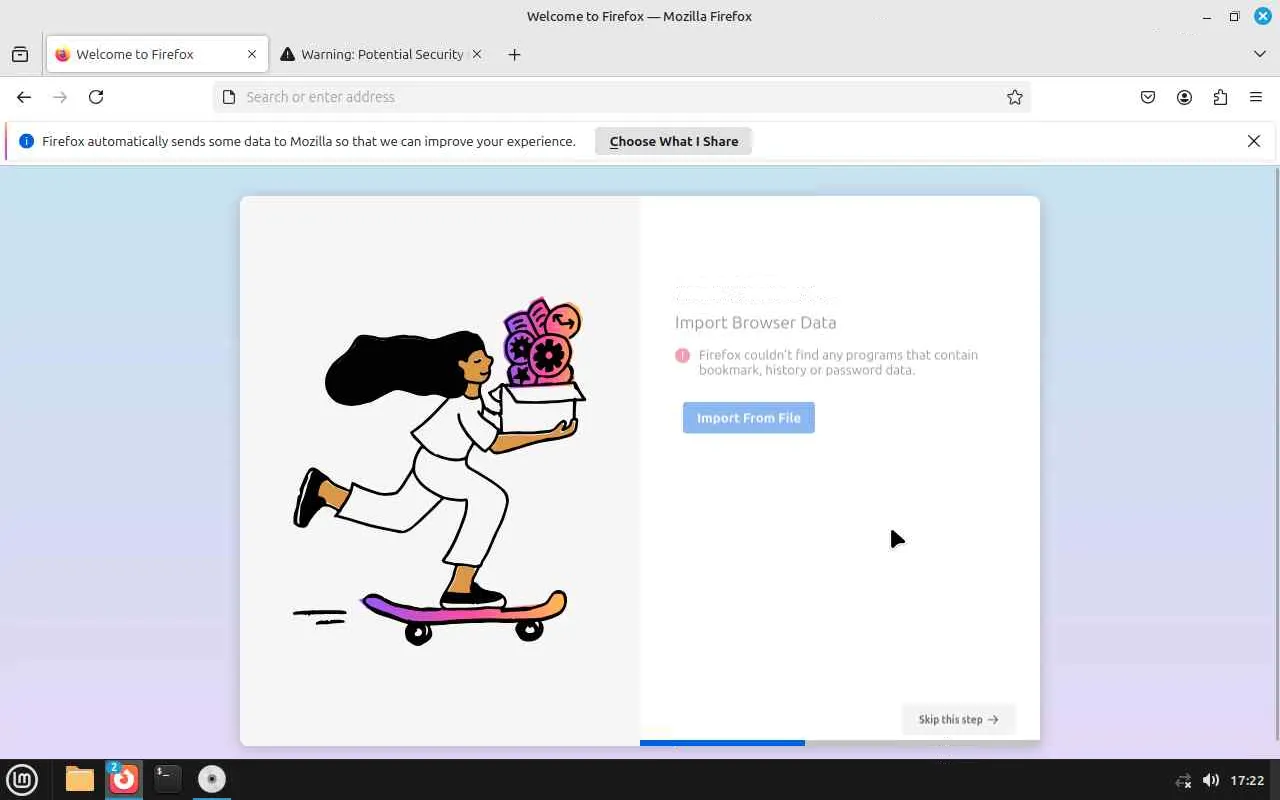Minimize the Firefox window
The width and height of the screenshot is (1280, 800).
1208,16
